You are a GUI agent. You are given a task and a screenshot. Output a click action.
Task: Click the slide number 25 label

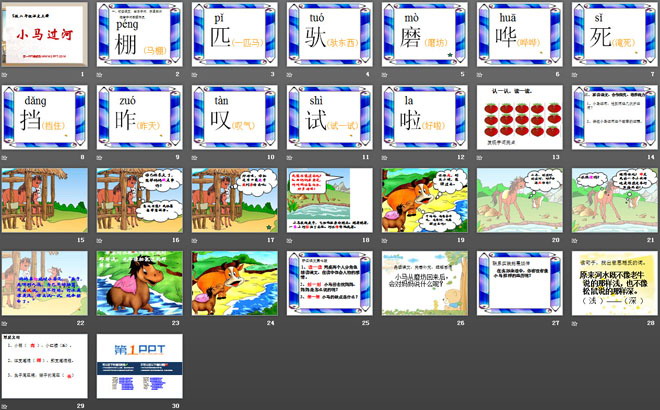[365, 323]
